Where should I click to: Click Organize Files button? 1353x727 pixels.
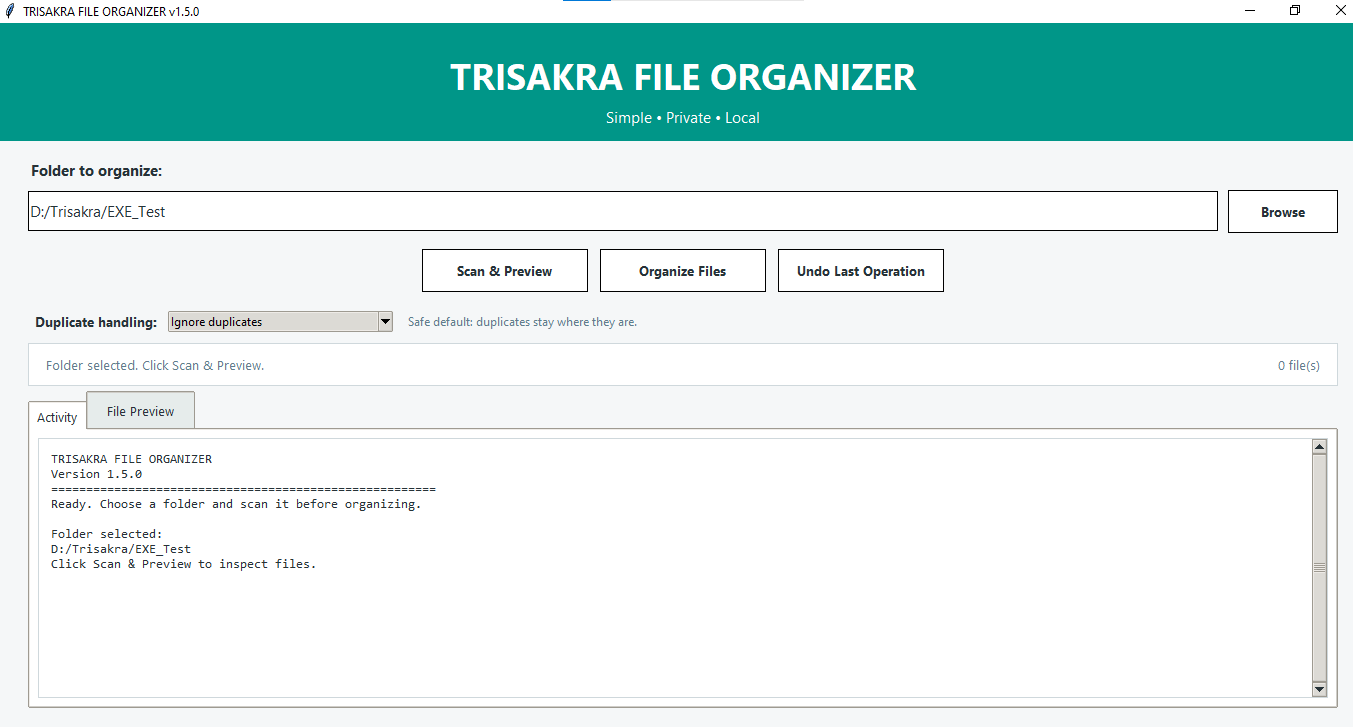point(683,271)
